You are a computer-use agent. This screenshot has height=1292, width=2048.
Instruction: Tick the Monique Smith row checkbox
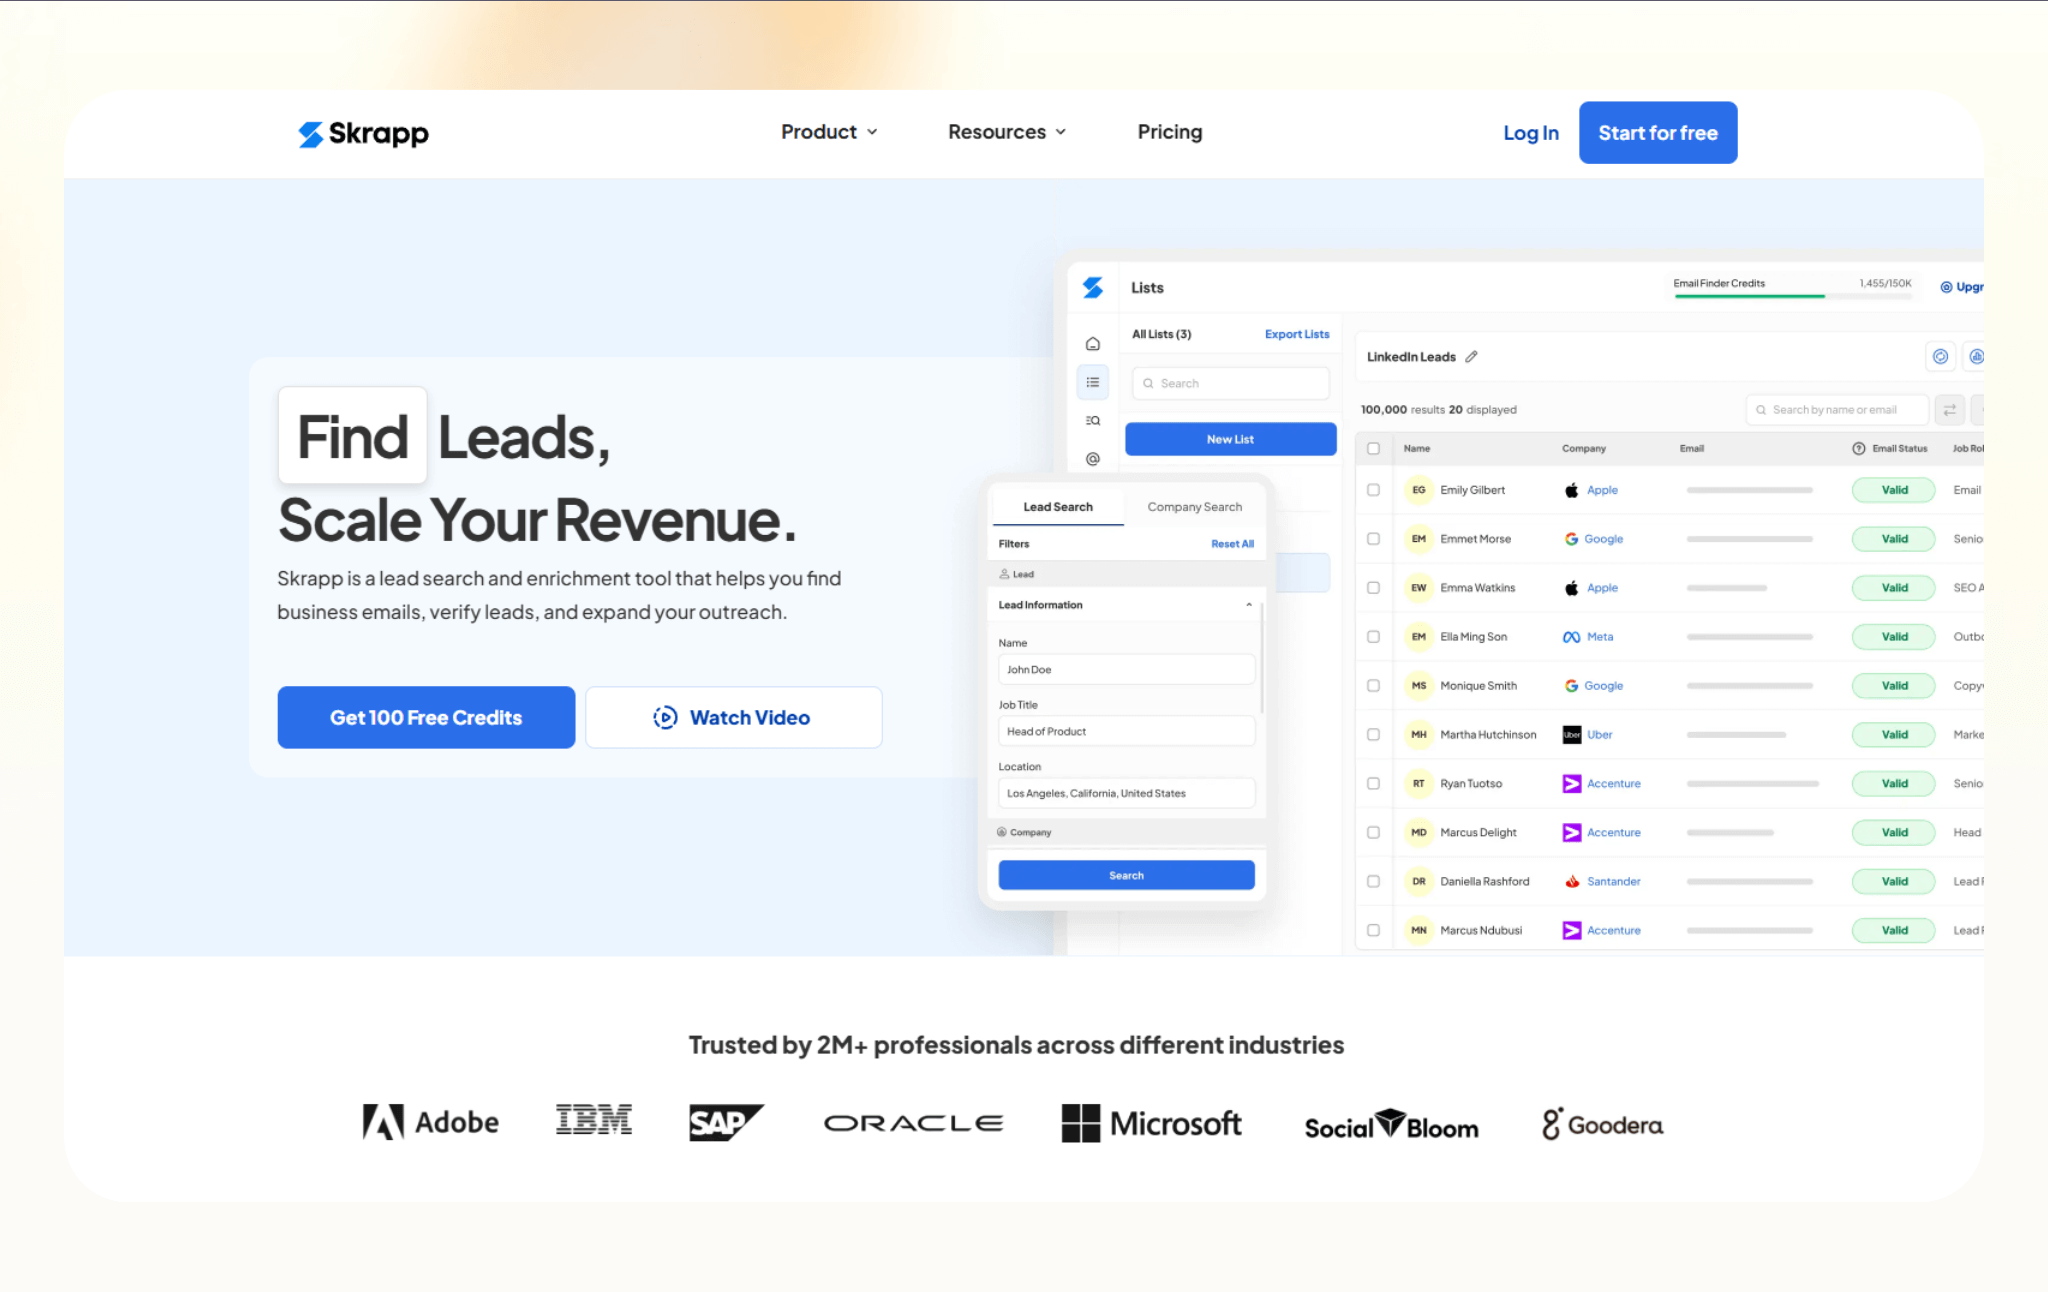tap(1373, 686)
